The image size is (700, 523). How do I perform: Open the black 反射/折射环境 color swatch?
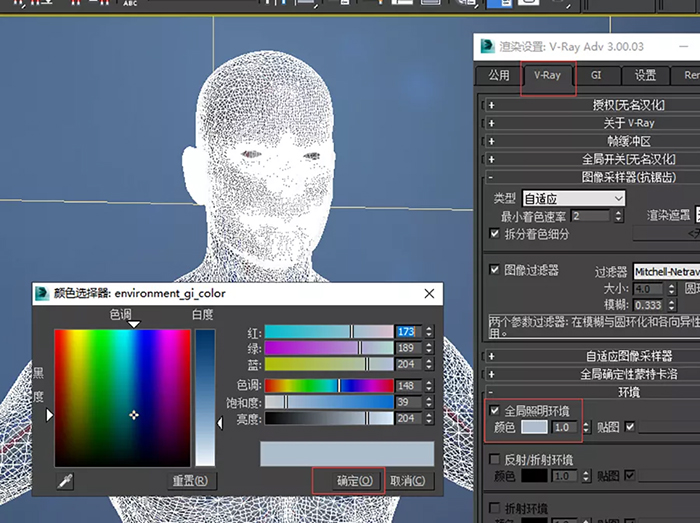534,476
